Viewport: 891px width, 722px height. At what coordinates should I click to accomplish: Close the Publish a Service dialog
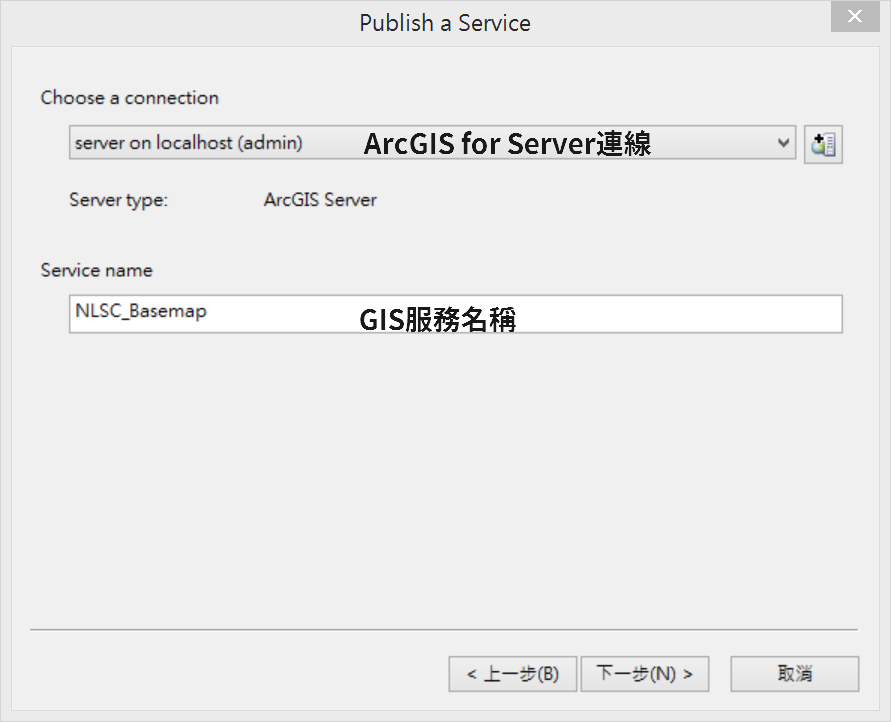[x=855, y=16]
